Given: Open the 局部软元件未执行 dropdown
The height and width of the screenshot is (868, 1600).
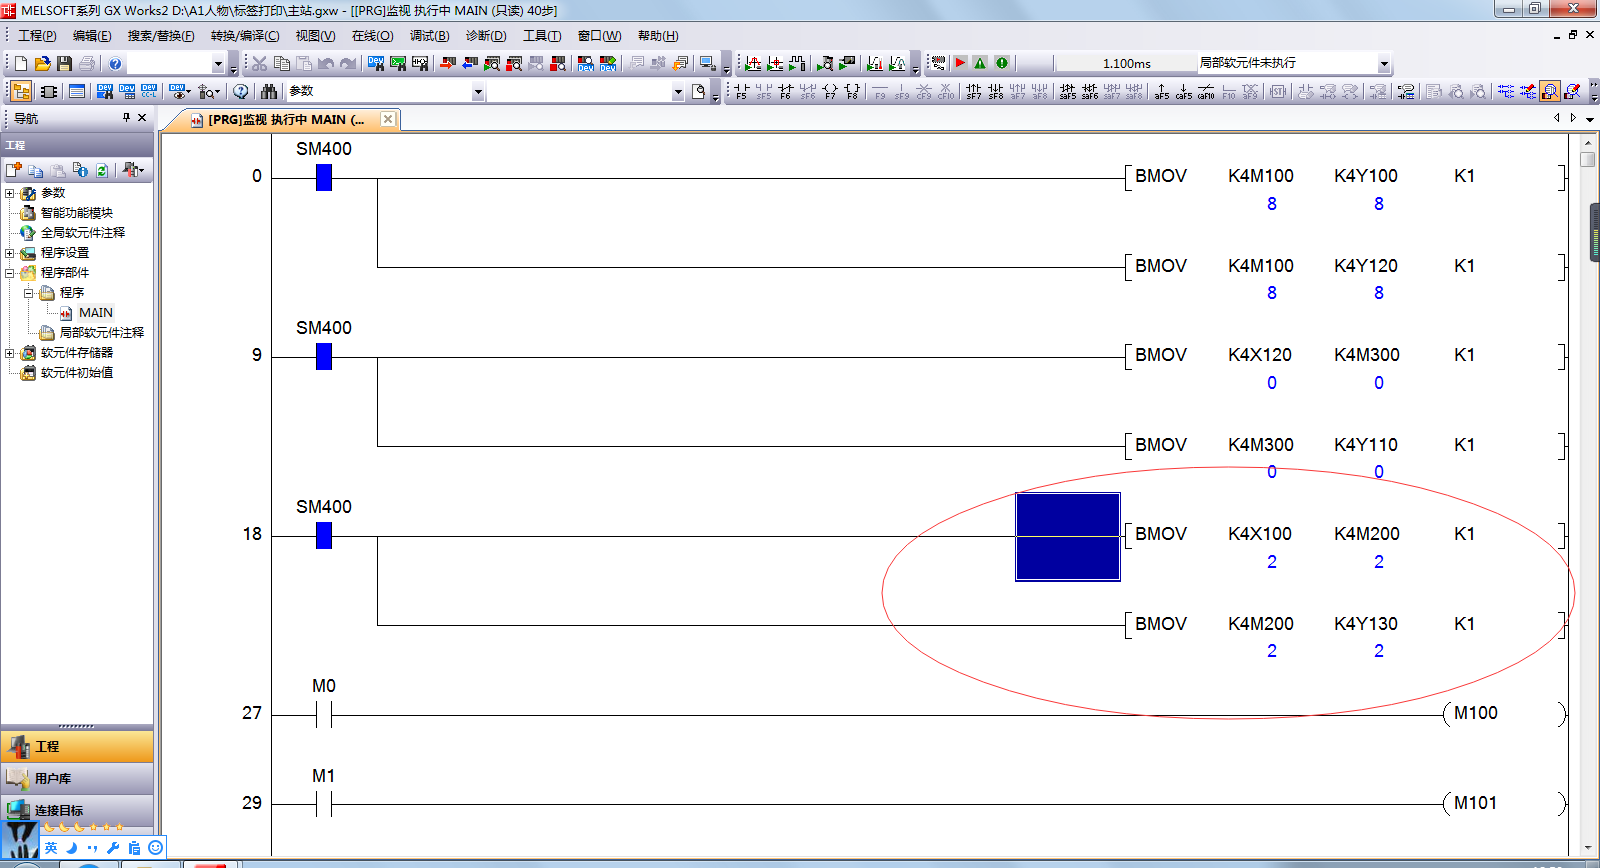Looking at the screenshot, I should pos(1384,64).
